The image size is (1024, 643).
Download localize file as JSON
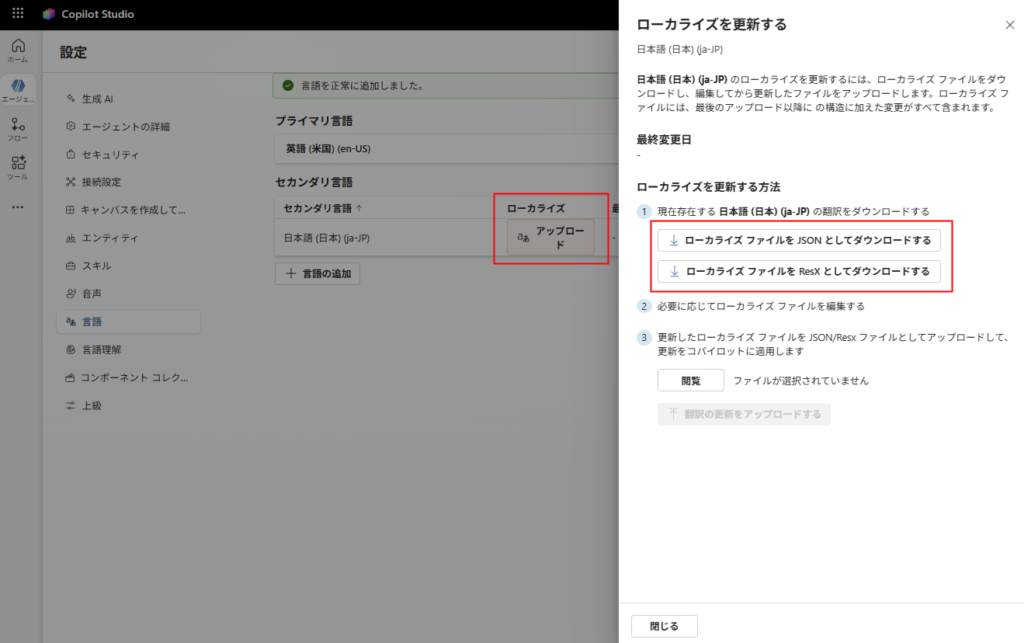(x=799, y=240)
